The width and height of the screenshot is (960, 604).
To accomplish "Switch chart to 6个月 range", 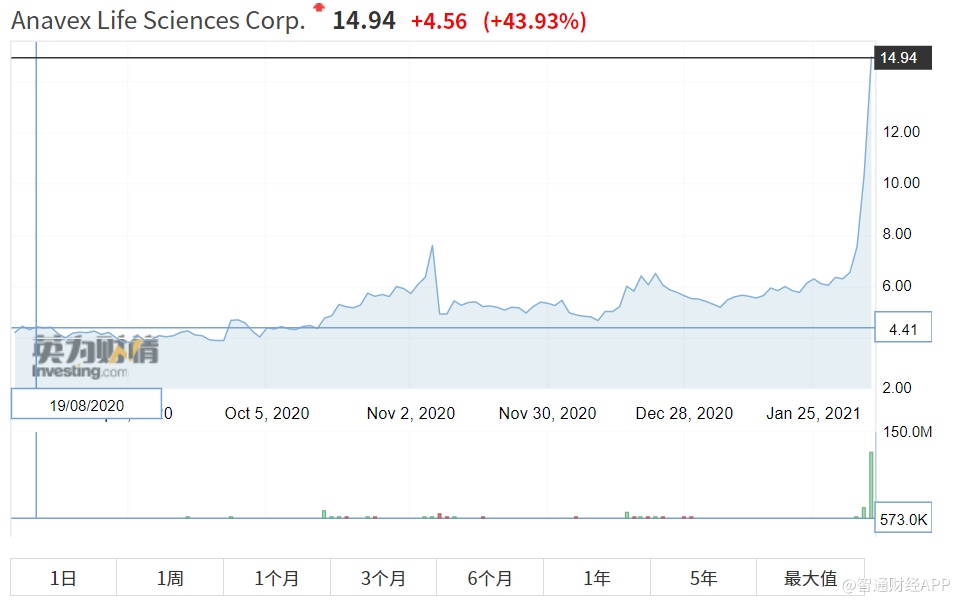I will coord(490,577).
